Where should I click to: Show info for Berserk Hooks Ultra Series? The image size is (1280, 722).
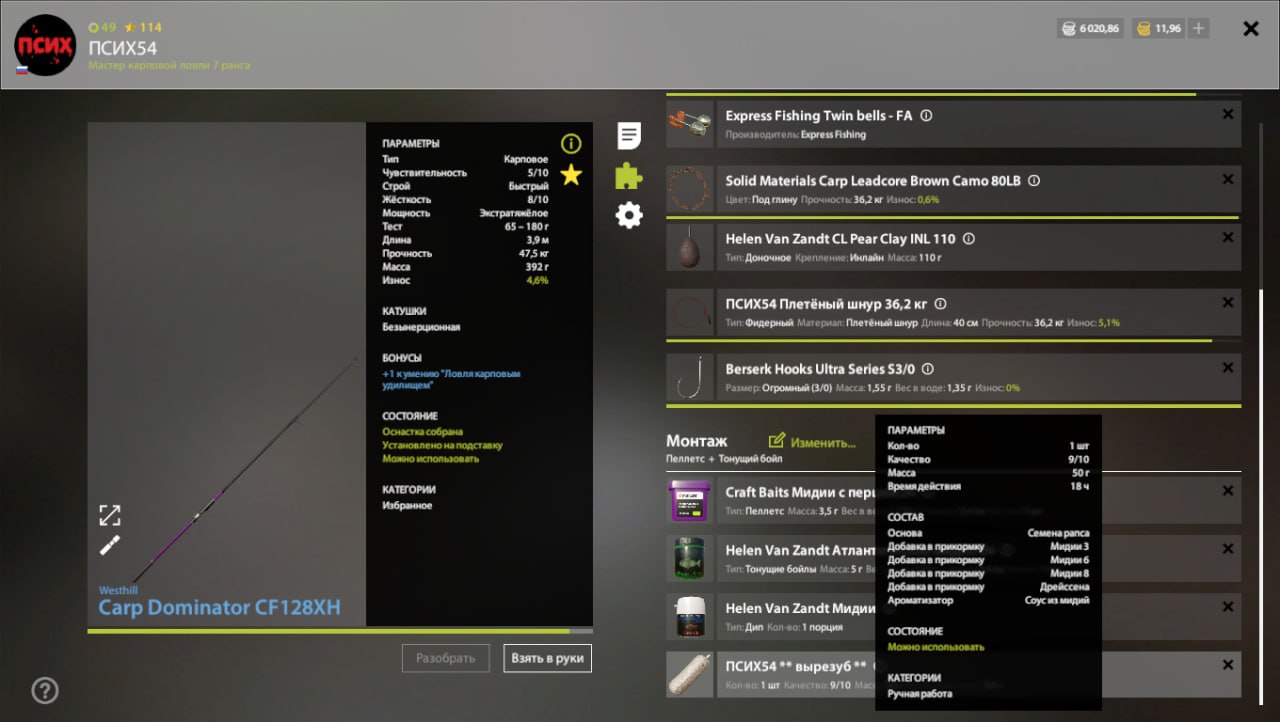[x=926, y=369]
